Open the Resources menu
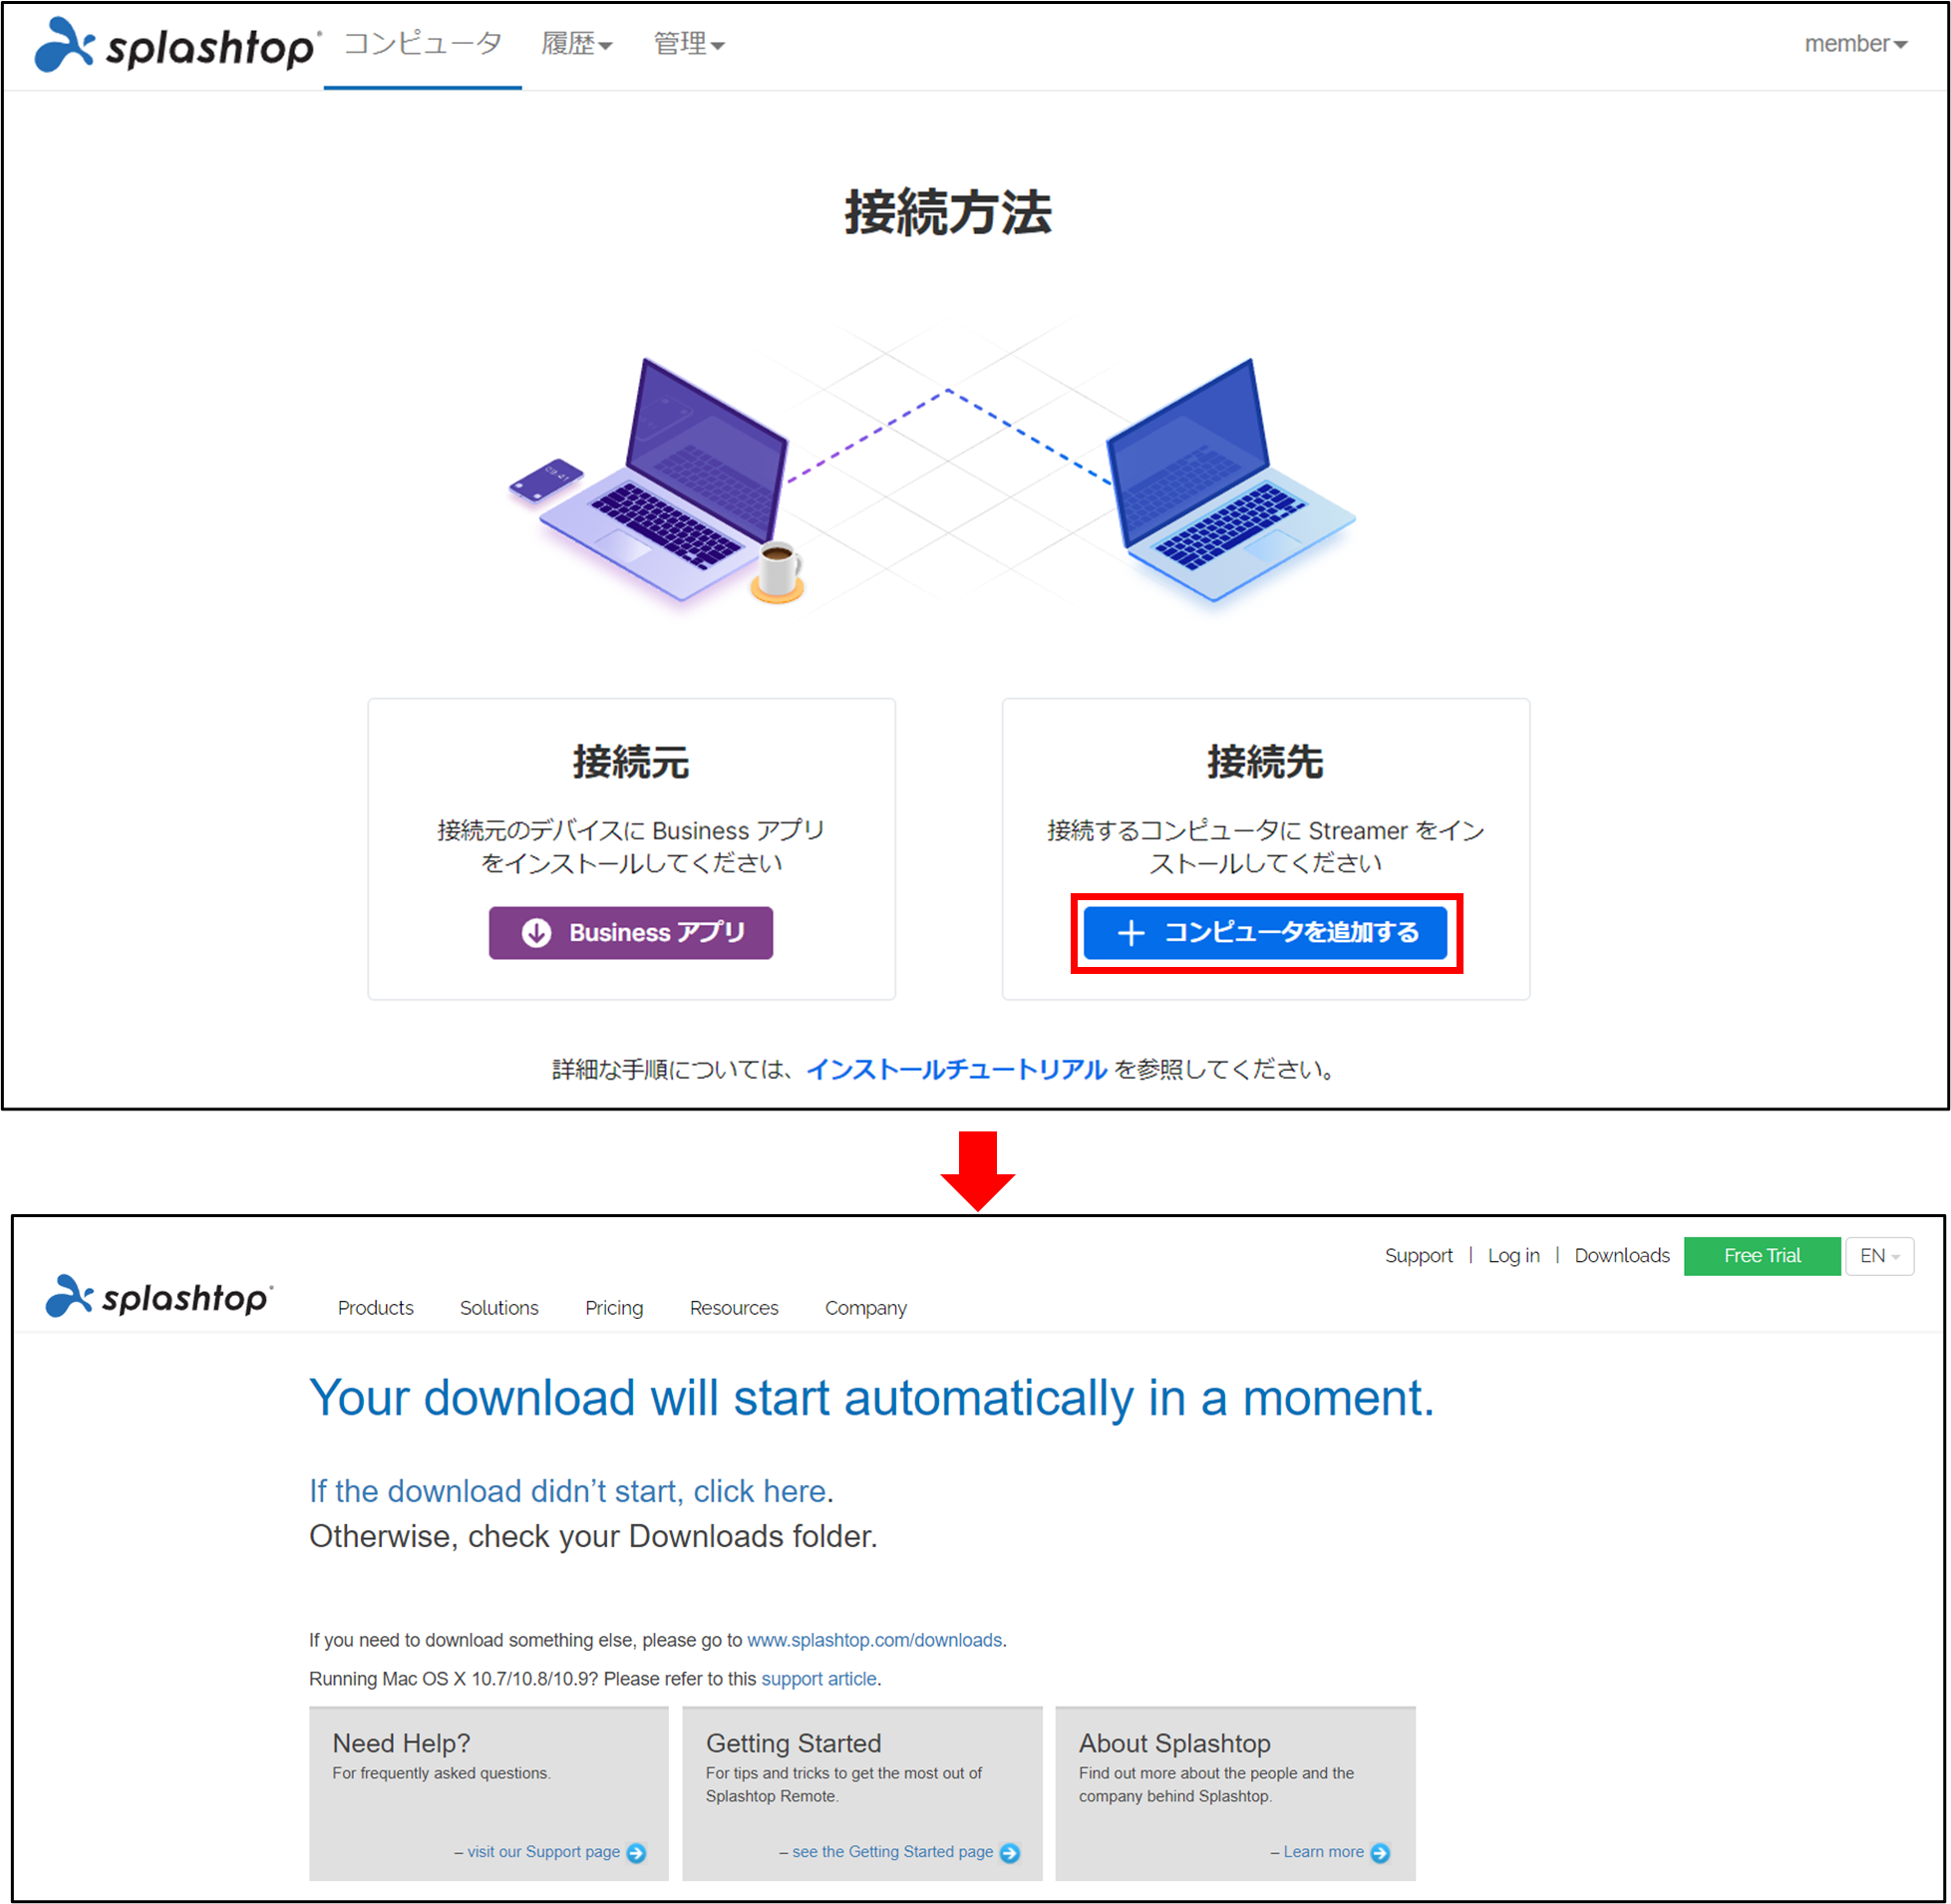 click(734, 1307)
